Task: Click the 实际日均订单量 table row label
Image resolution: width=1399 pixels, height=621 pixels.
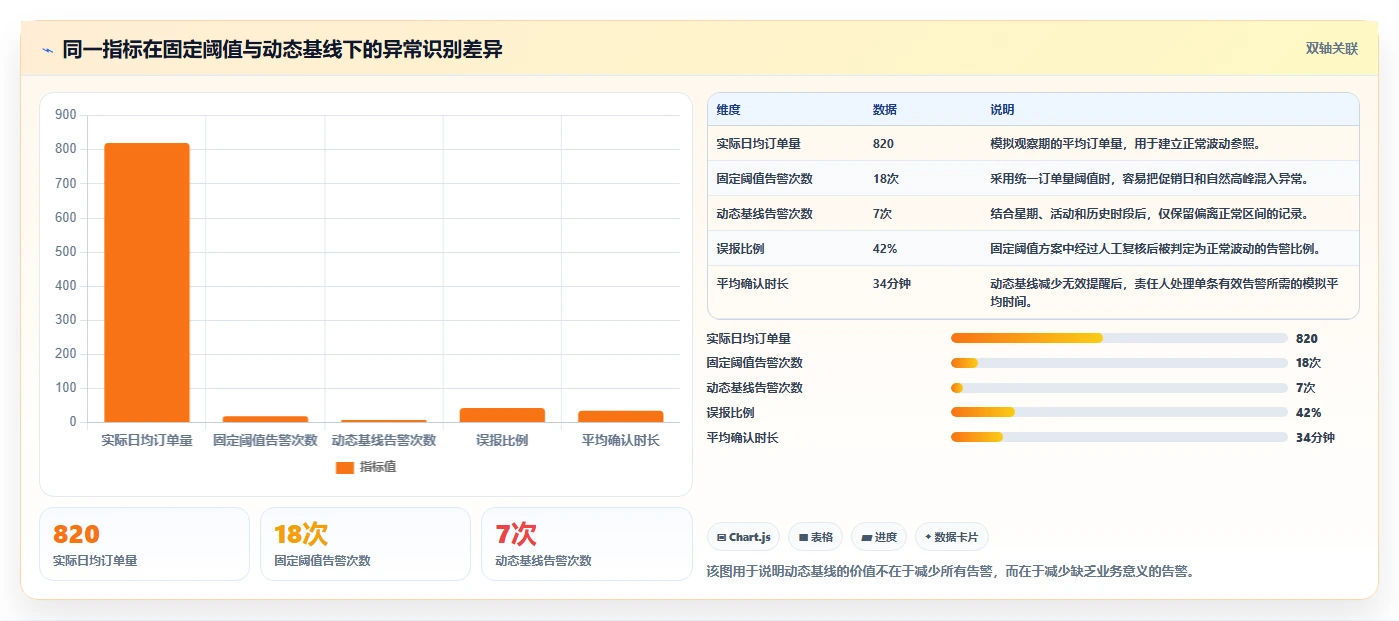Action: coord(759,144)
